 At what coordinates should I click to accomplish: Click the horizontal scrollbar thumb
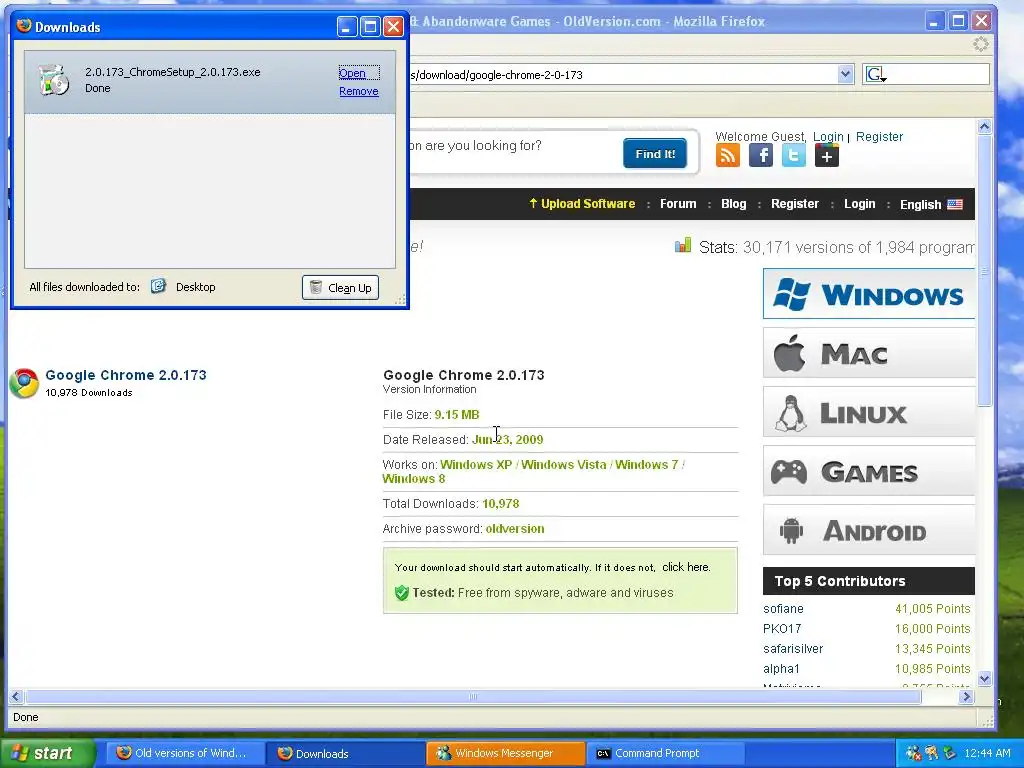pyautogui.click(x=473, y=697)
